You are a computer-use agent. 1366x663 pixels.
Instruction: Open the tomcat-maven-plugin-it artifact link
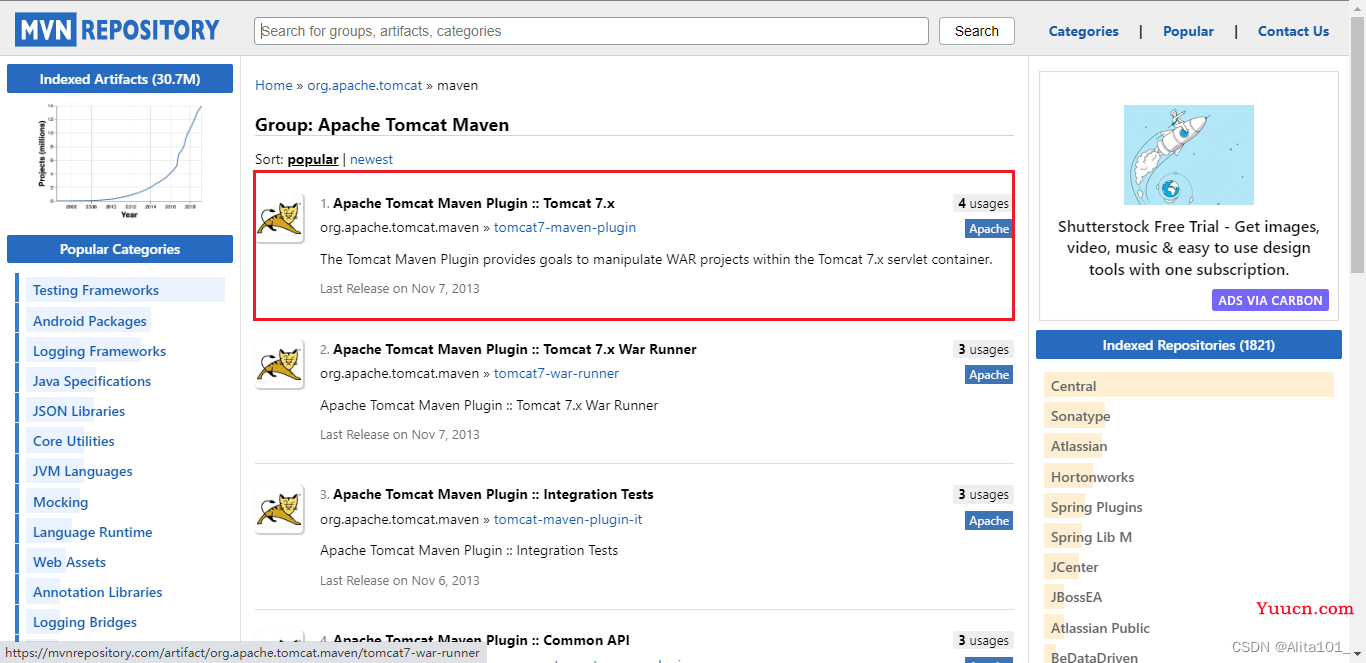point(568,519)
